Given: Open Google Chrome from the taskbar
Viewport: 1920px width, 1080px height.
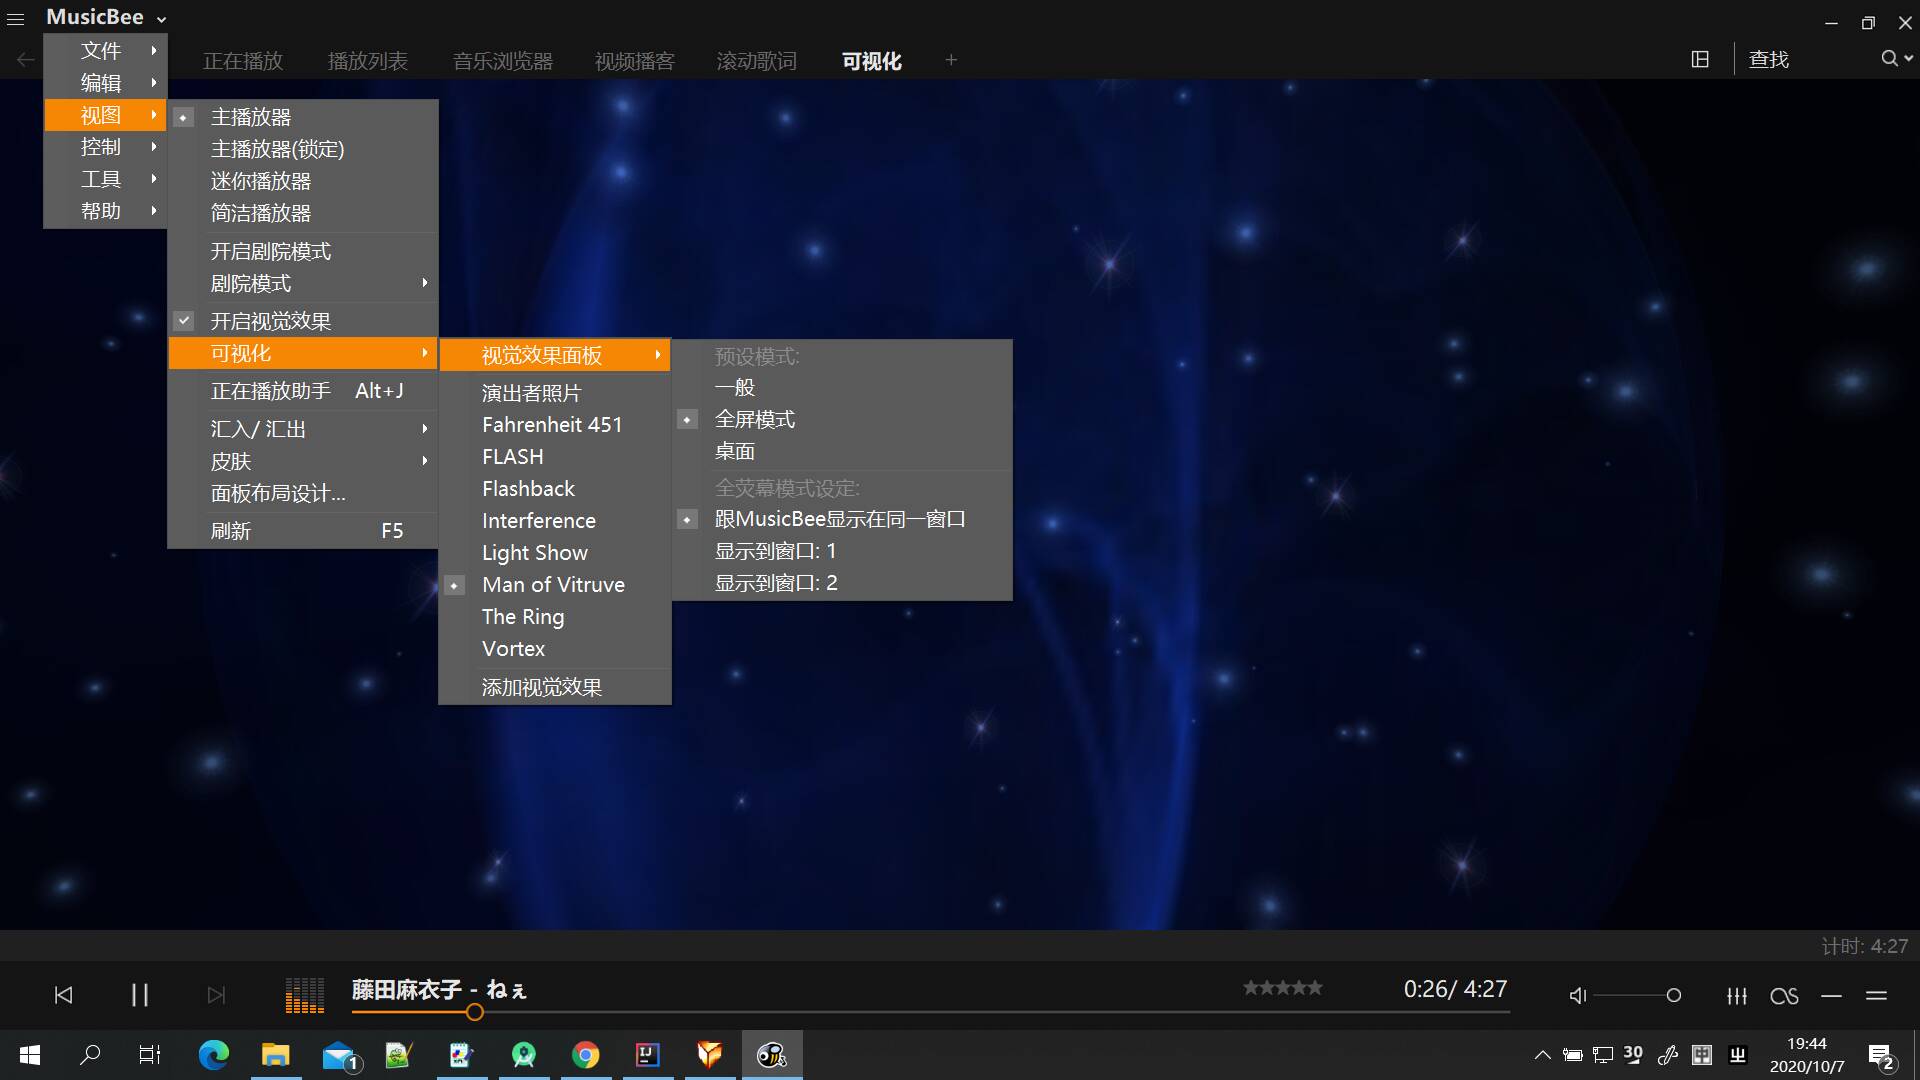Looking at the screenshot, I should [586, 1055].
